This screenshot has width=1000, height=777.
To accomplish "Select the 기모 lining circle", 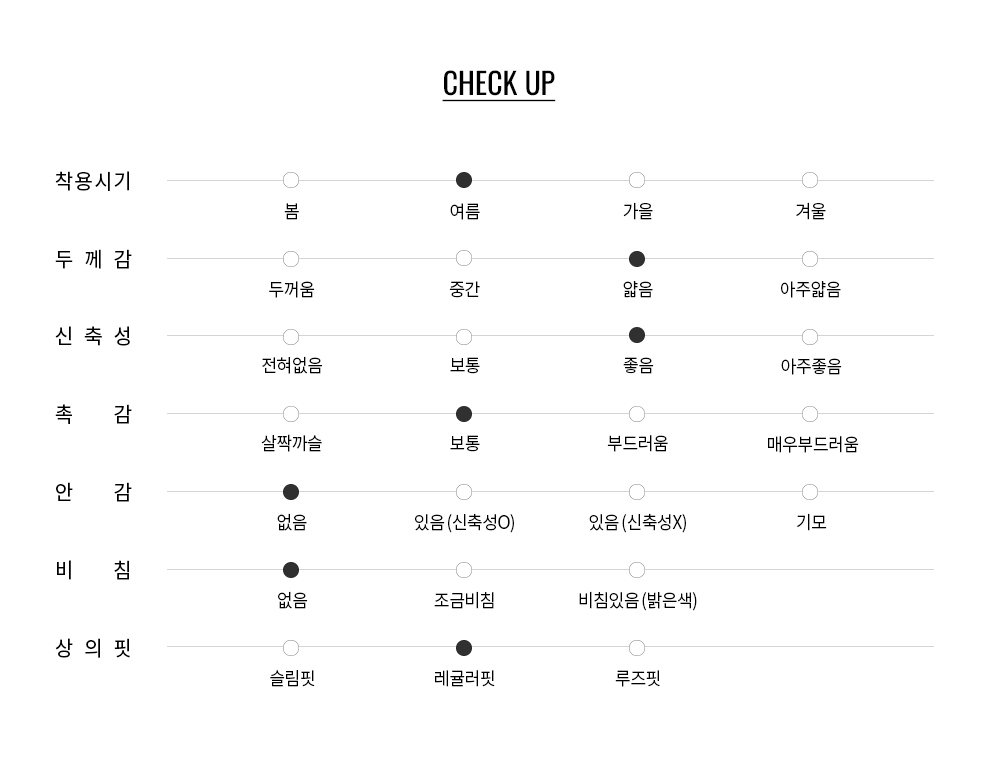I will tap(810, 492).
